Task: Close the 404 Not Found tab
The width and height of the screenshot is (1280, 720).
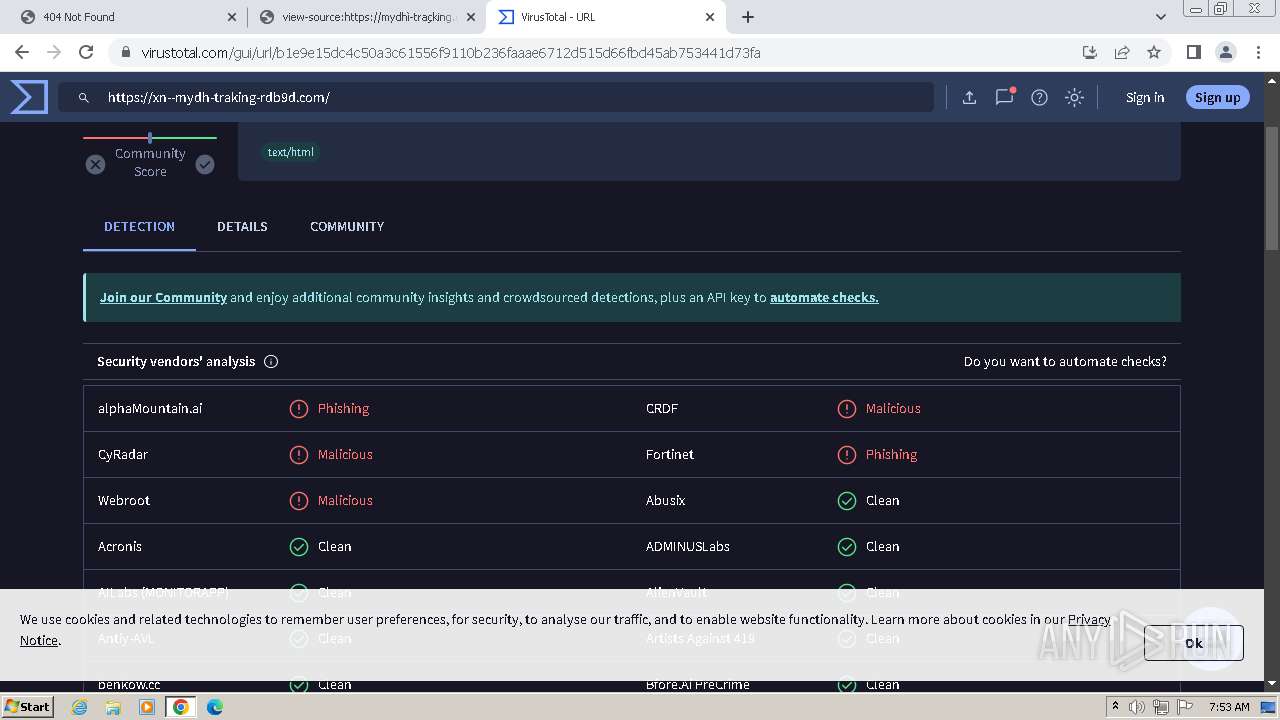Action: tap(232, 17)
